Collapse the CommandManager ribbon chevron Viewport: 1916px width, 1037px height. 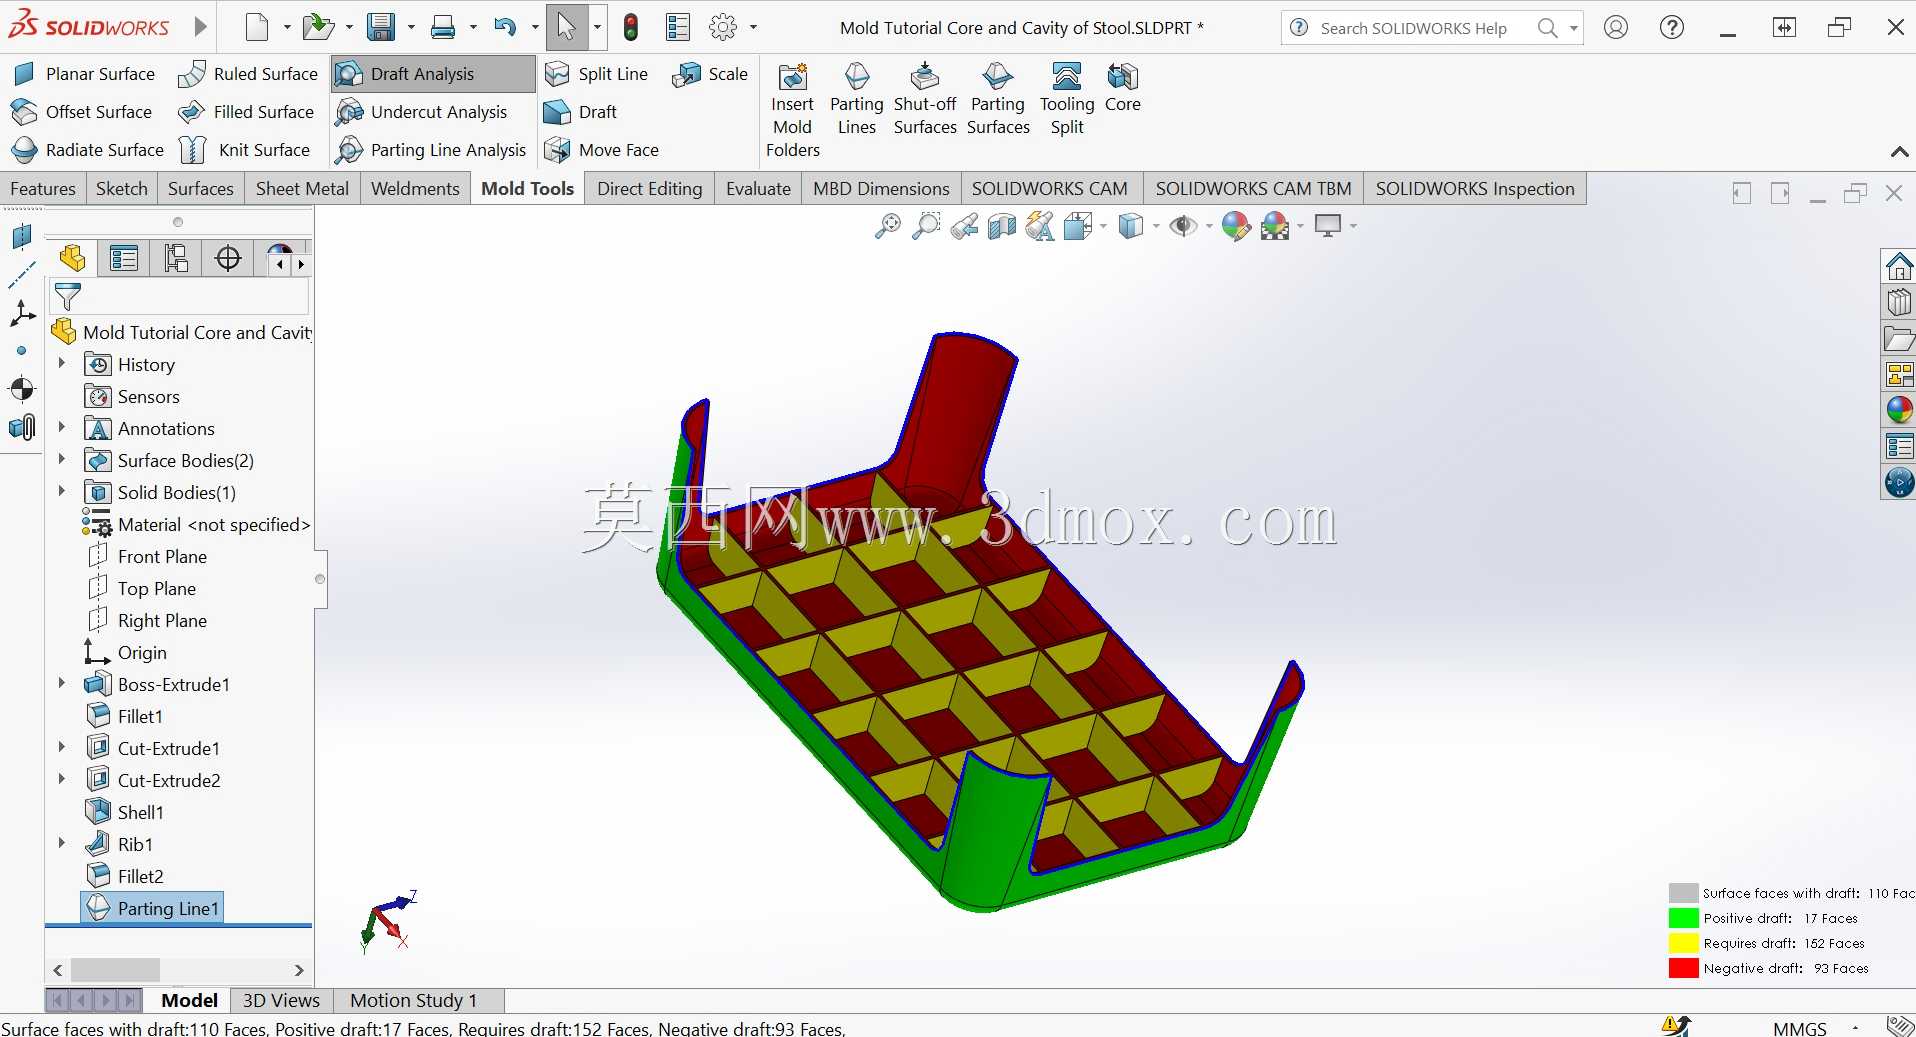(x=1899, y=152)
